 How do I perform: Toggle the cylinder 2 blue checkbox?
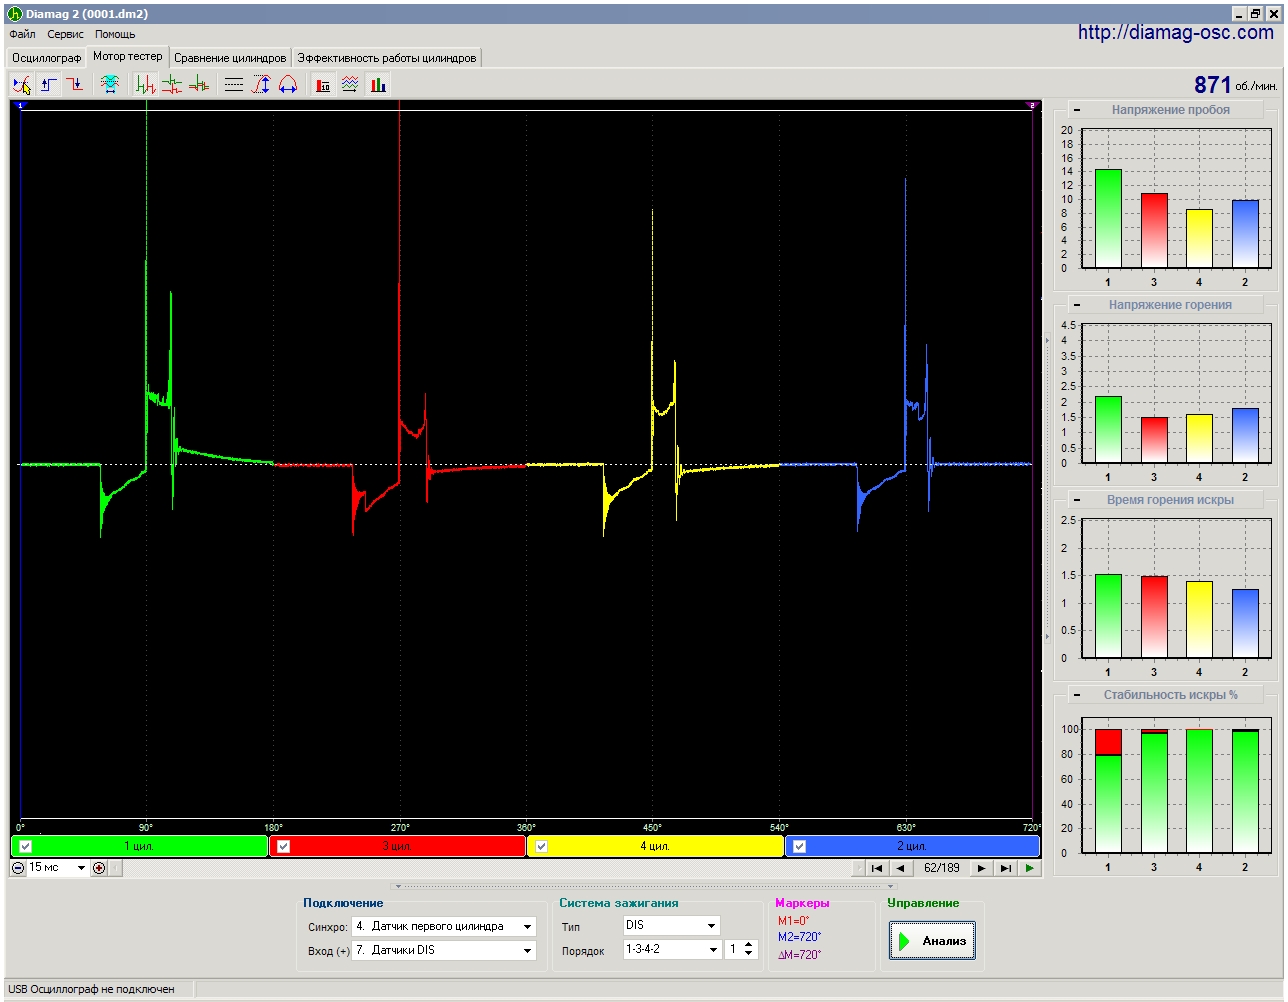(x=800, y=846)
